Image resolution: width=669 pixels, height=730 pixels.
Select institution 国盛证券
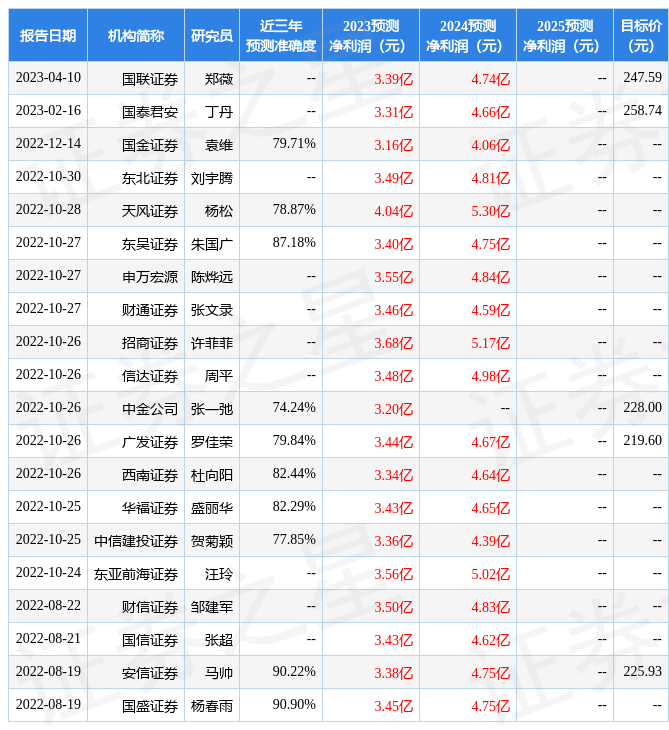[150, 706]
